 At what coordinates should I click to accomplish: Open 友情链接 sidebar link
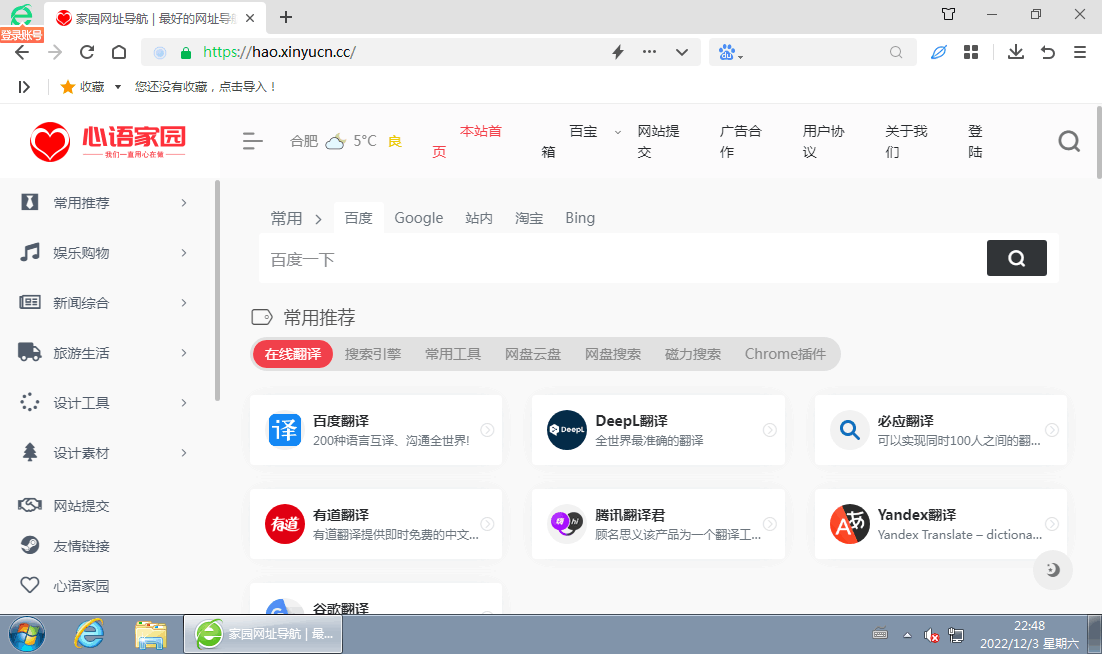(x=81, y=546)
